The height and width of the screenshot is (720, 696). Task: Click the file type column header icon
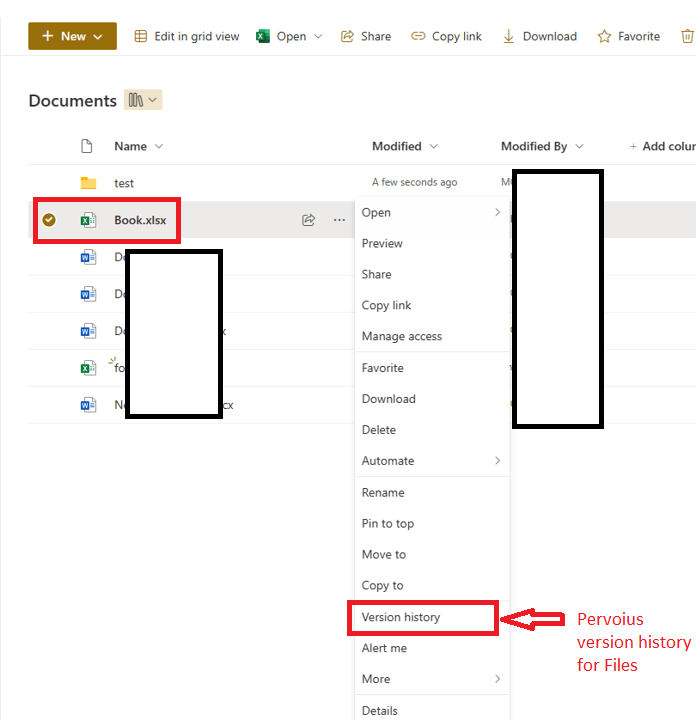(86, 146)
